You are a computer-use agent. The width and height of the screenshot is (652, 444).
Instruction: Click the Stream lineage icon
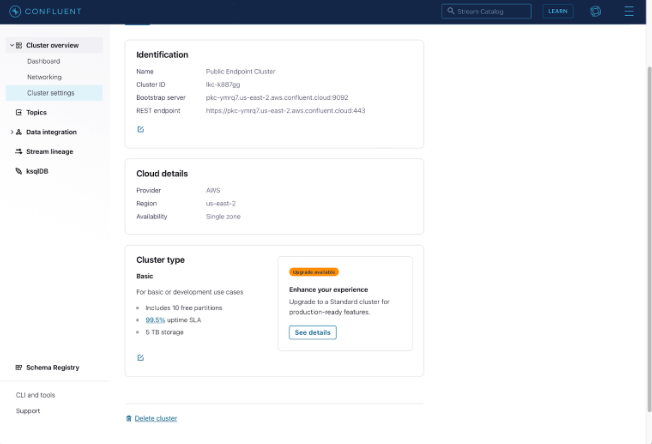click(19, 151)
